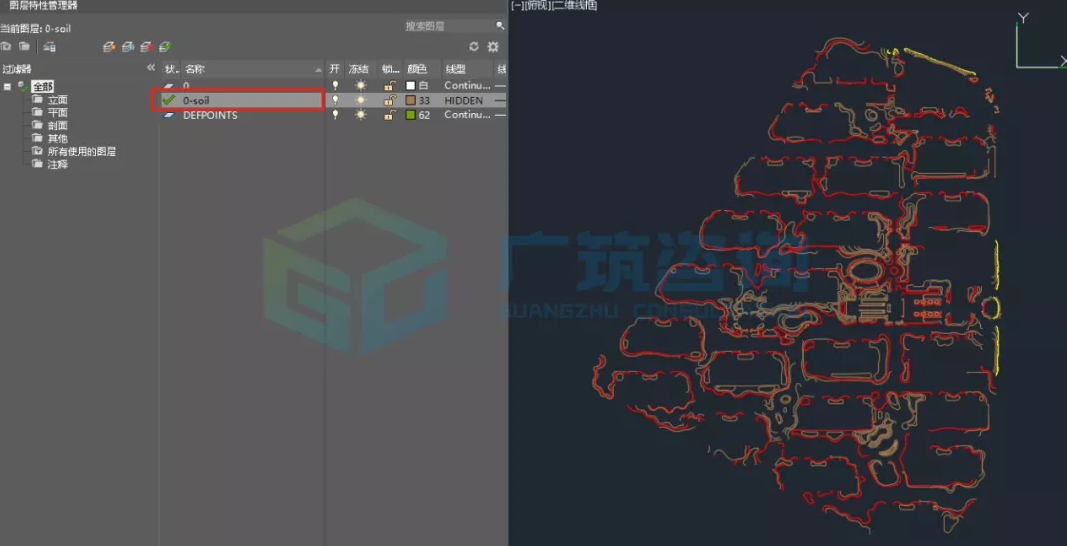Collapse the 全部 filter tree node

pos(7,87)
